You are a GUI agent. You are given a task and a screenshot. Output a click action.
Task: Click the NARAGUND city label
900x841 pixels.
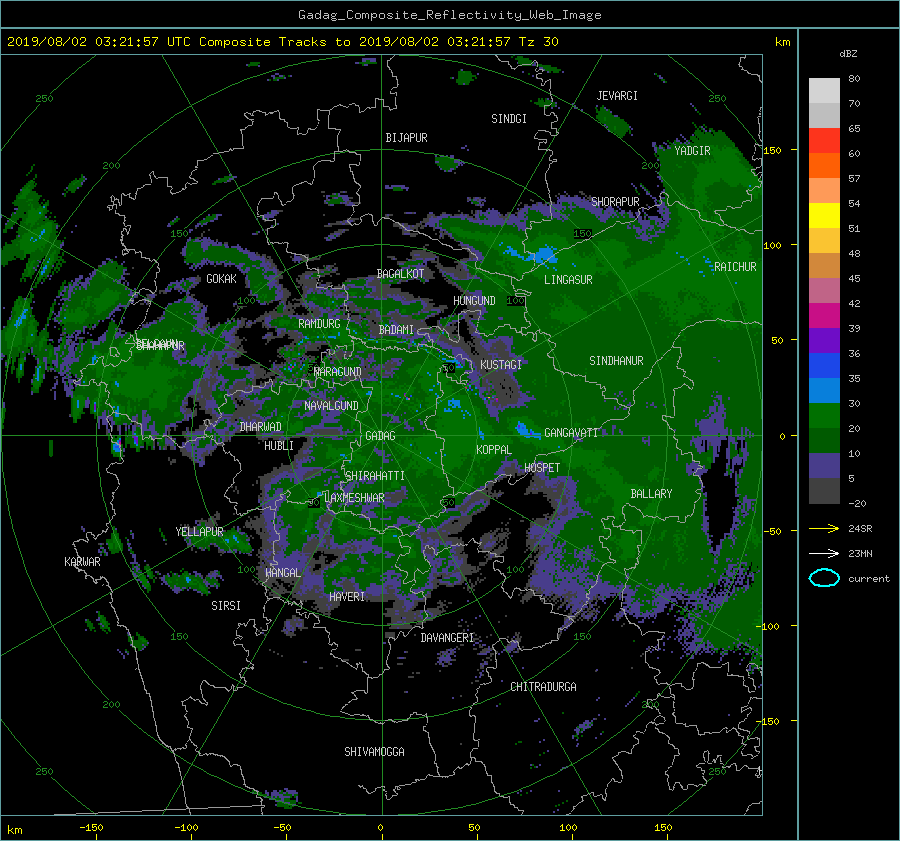338,372
